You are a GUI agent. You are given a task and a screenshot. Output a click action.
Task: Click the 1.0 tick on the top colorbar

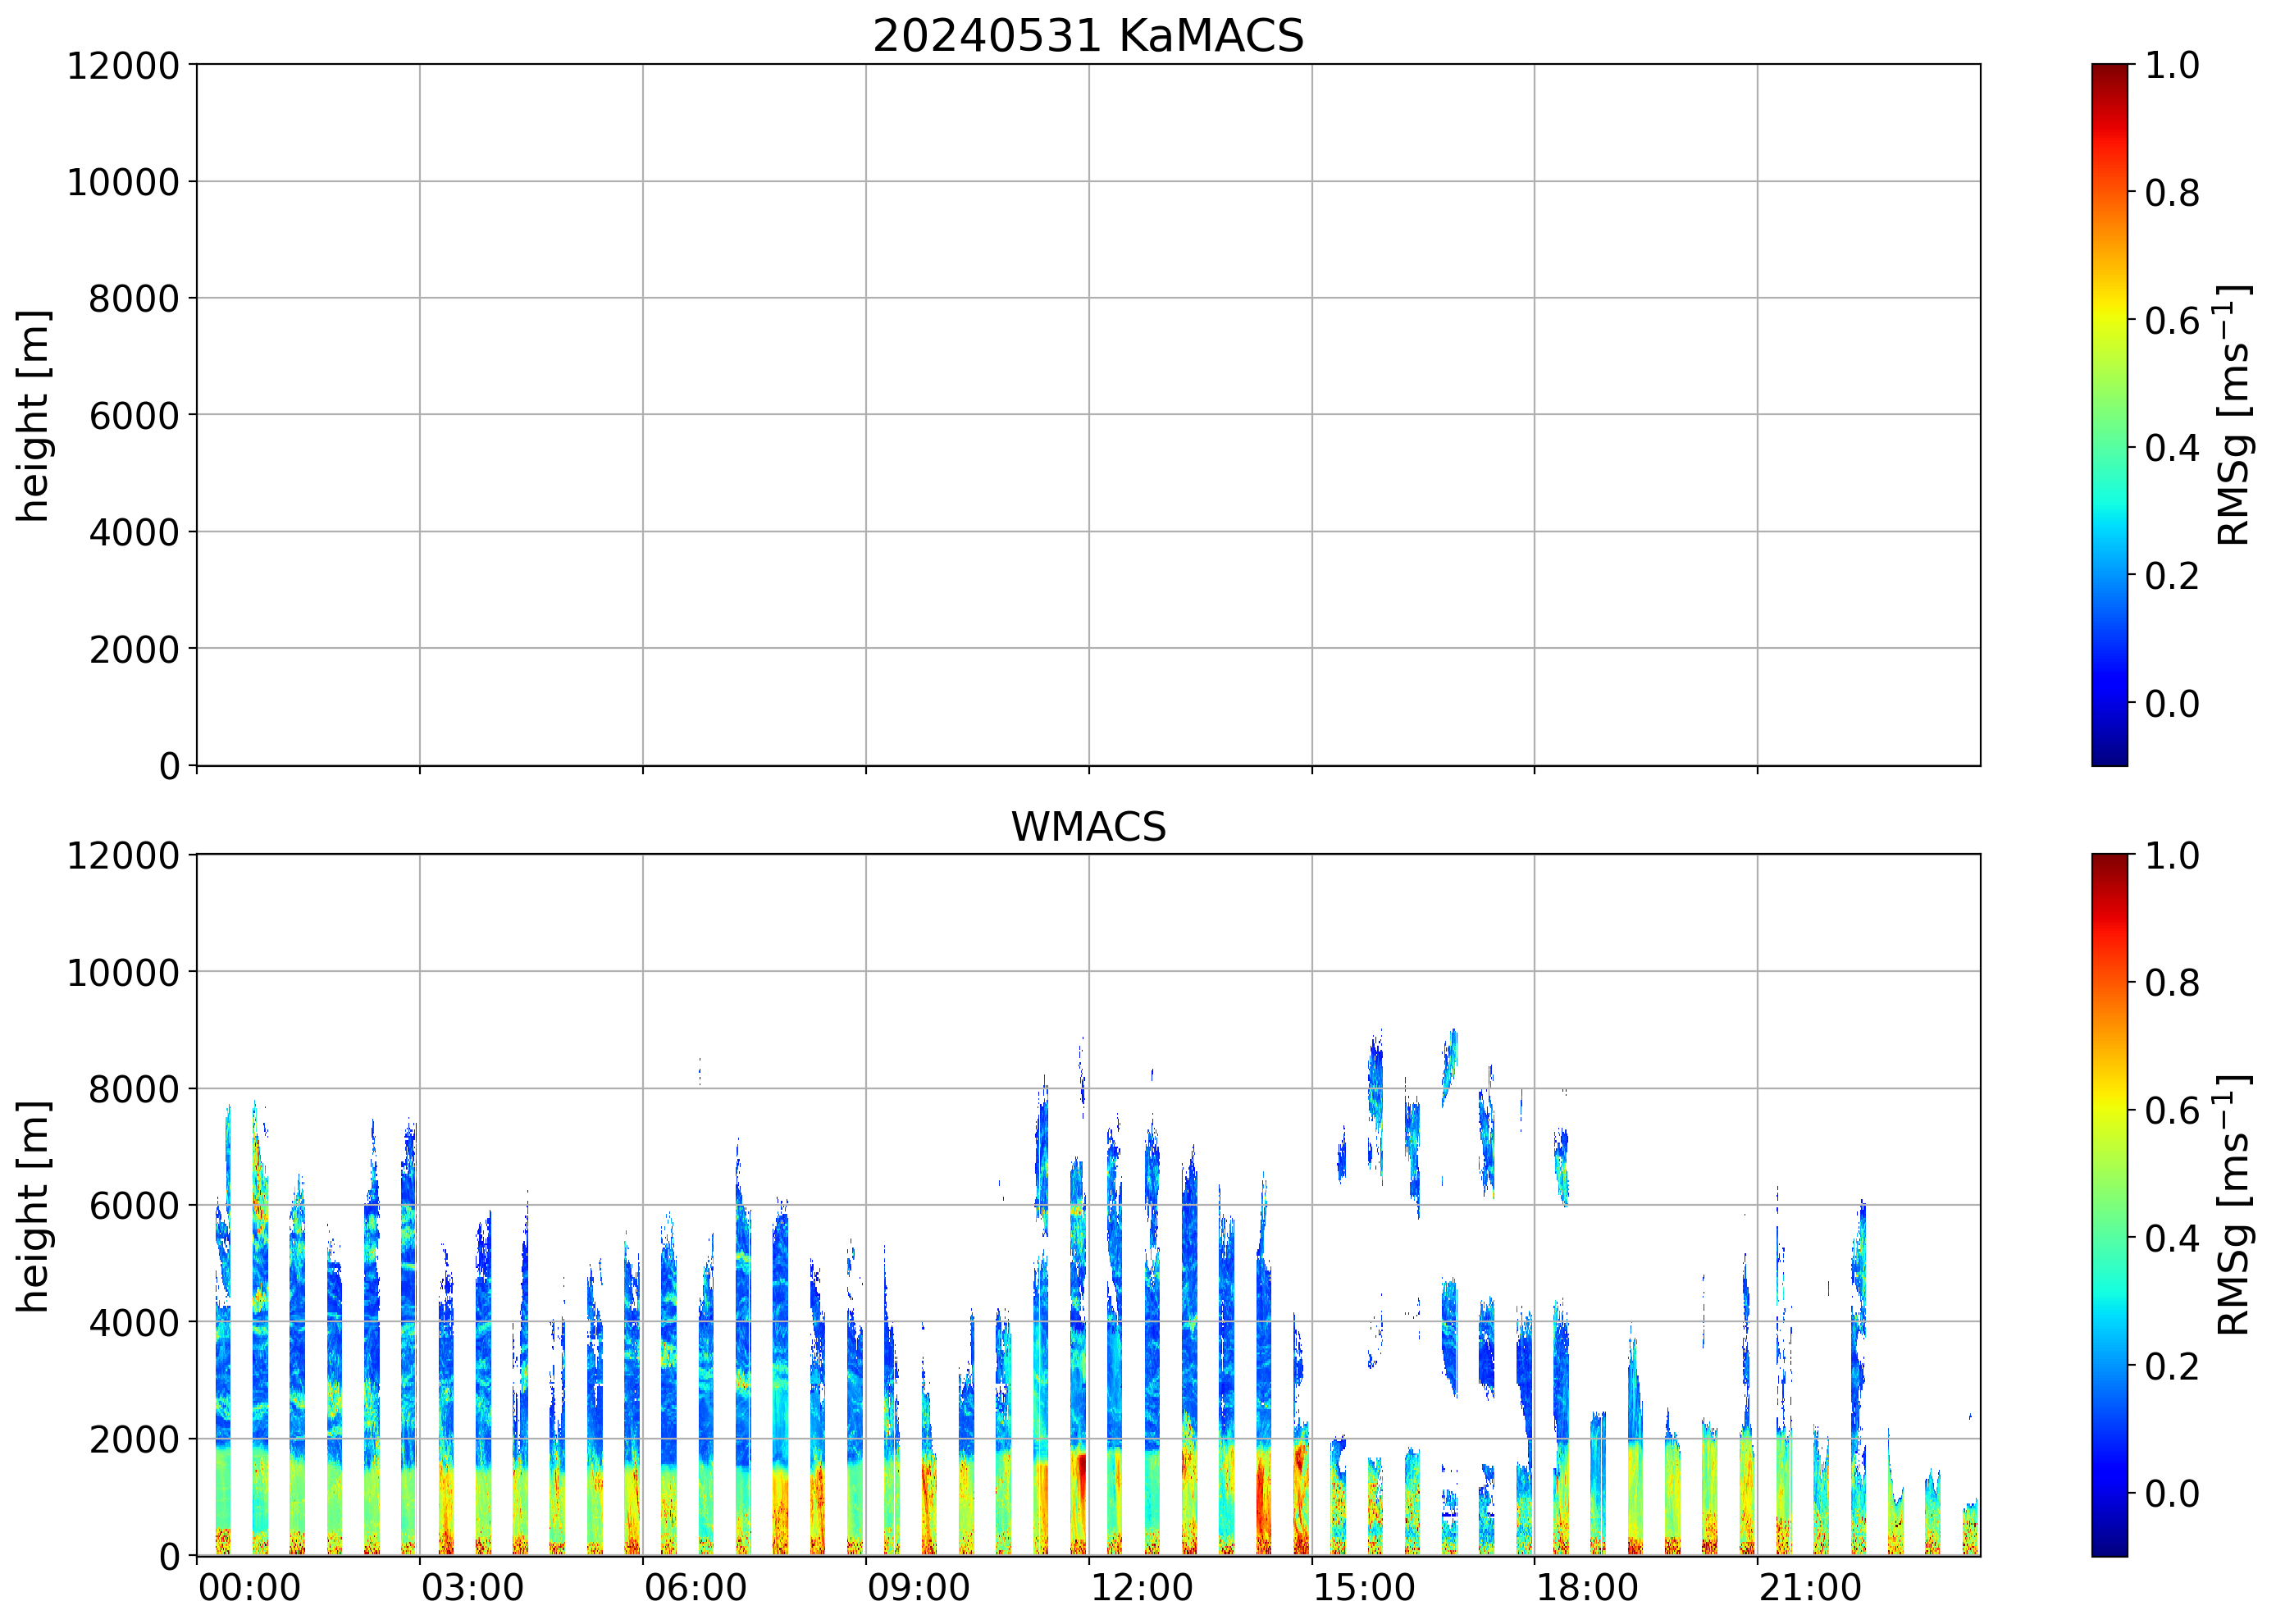click(2172, 66)
